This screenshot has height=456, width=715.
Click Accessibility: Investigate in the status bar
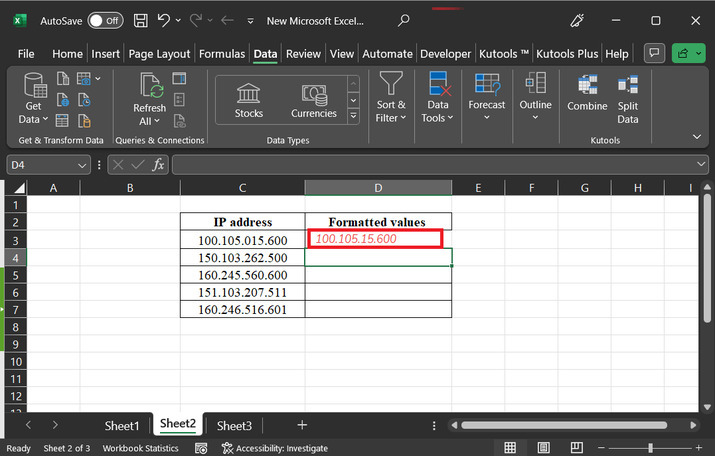click(273, 448)
